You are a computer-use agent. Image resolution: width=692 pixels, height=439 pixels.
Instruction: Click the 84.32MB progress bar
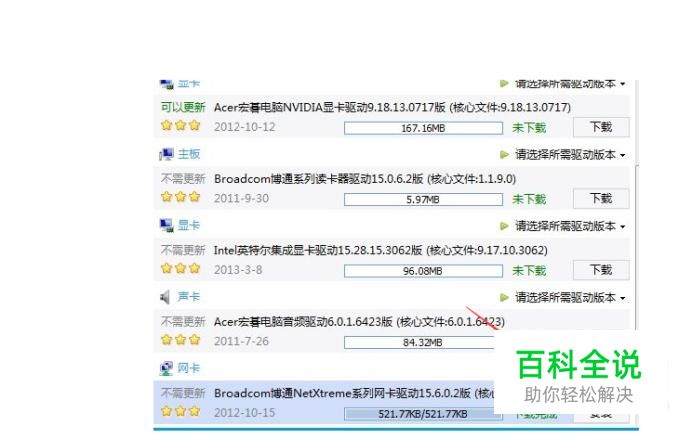click(419, 343)
